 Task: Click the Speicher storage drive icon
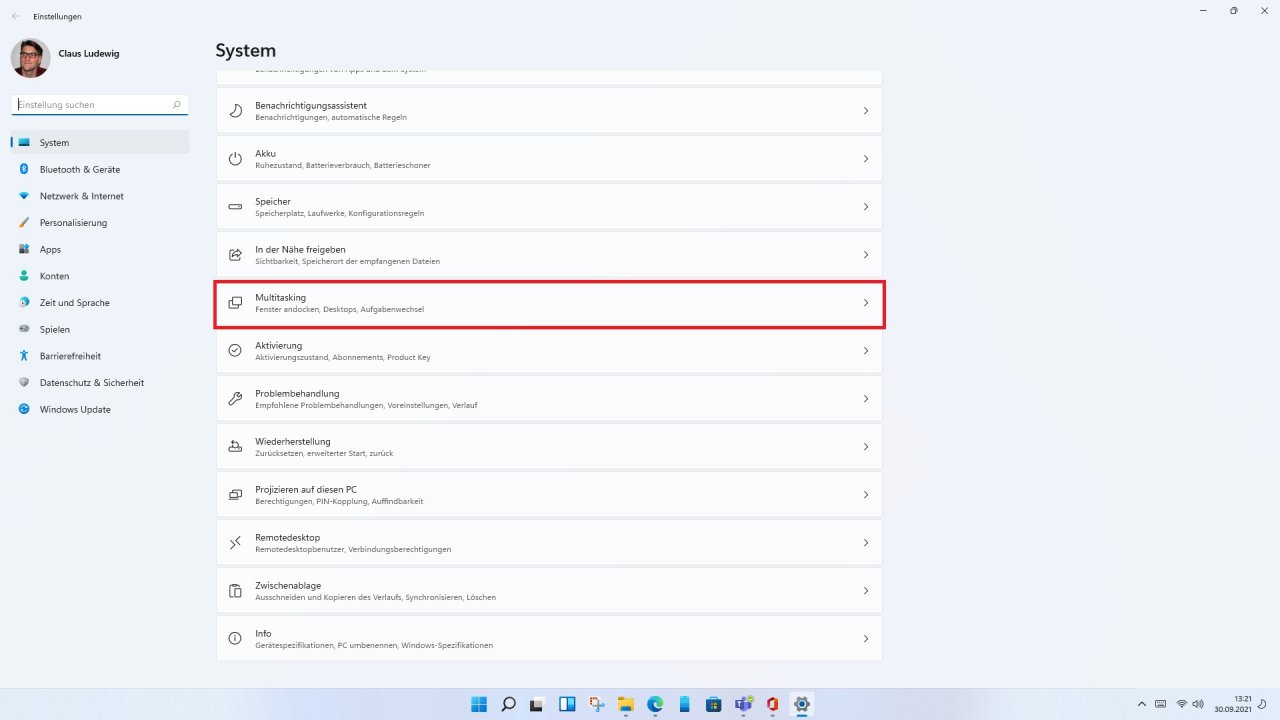[235, 207]
